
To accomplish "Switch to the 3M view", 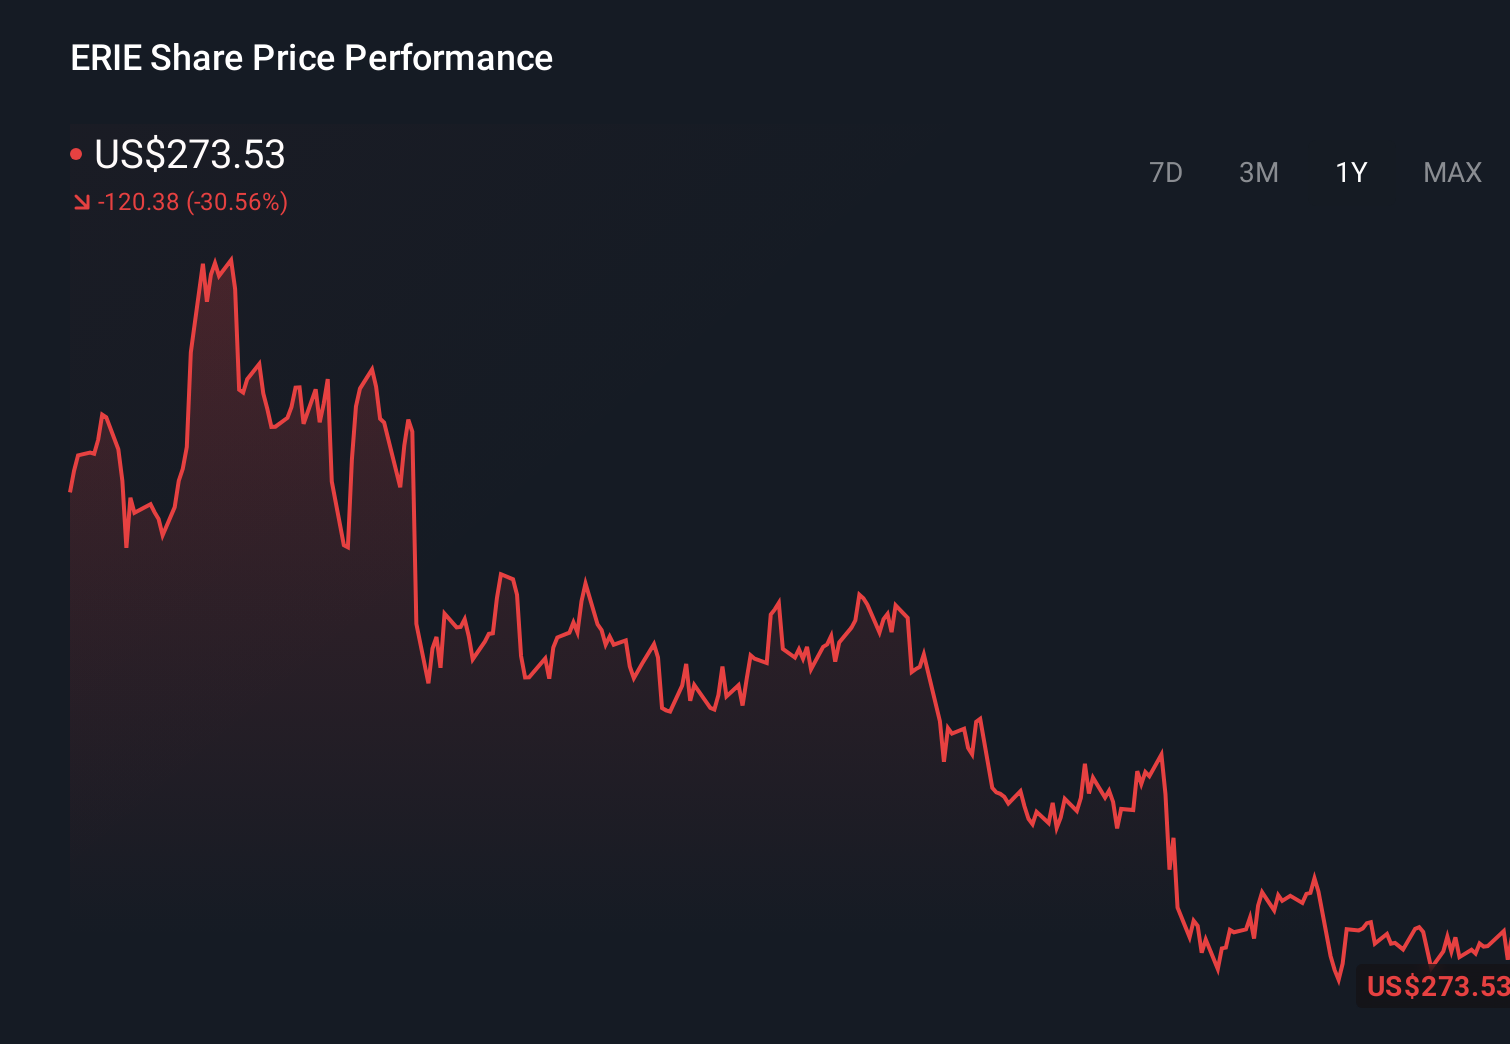I will click(x=1259, y=172).
